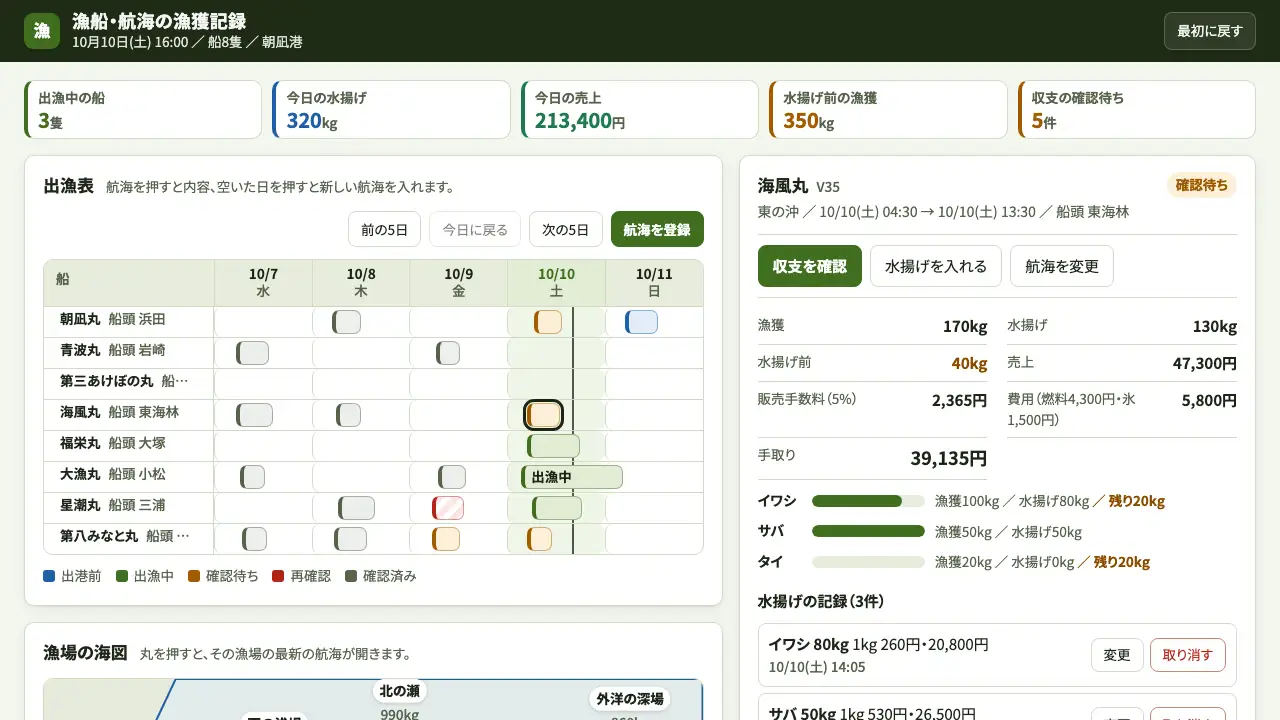Go to 前の5日 in the schedule
The width and height of the screenshot is (1280, 720).
point(384,229)
